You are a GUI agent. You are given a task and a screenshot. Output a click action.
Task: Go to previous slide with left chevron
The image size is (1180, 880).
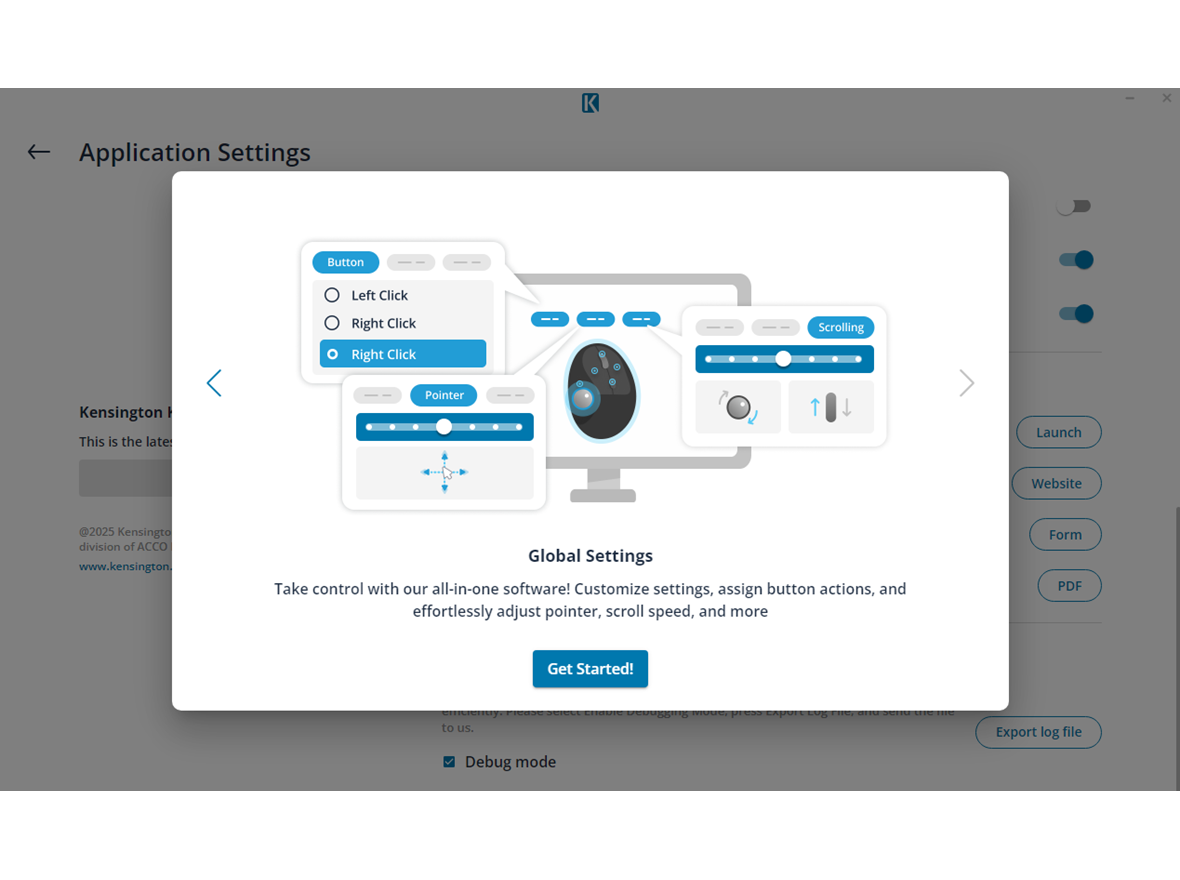click(x=214, y=383)
